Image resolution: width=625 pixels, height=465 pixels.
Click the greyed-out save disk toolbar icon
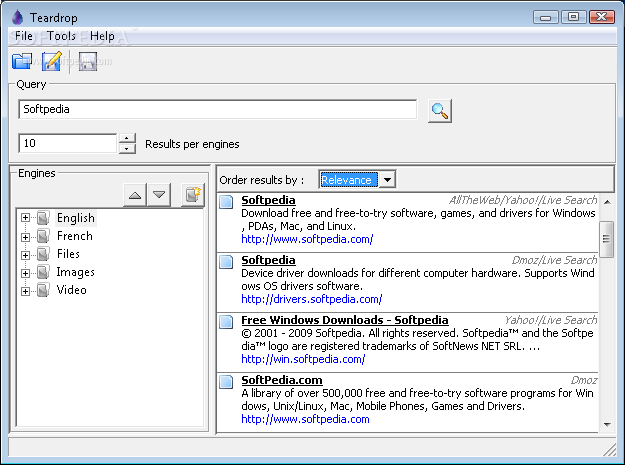pos(88,61)
